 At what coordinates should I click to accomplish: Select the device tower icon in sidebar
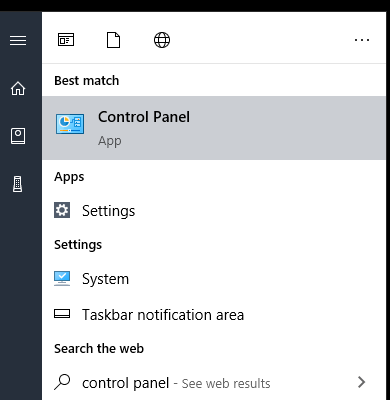18,184
